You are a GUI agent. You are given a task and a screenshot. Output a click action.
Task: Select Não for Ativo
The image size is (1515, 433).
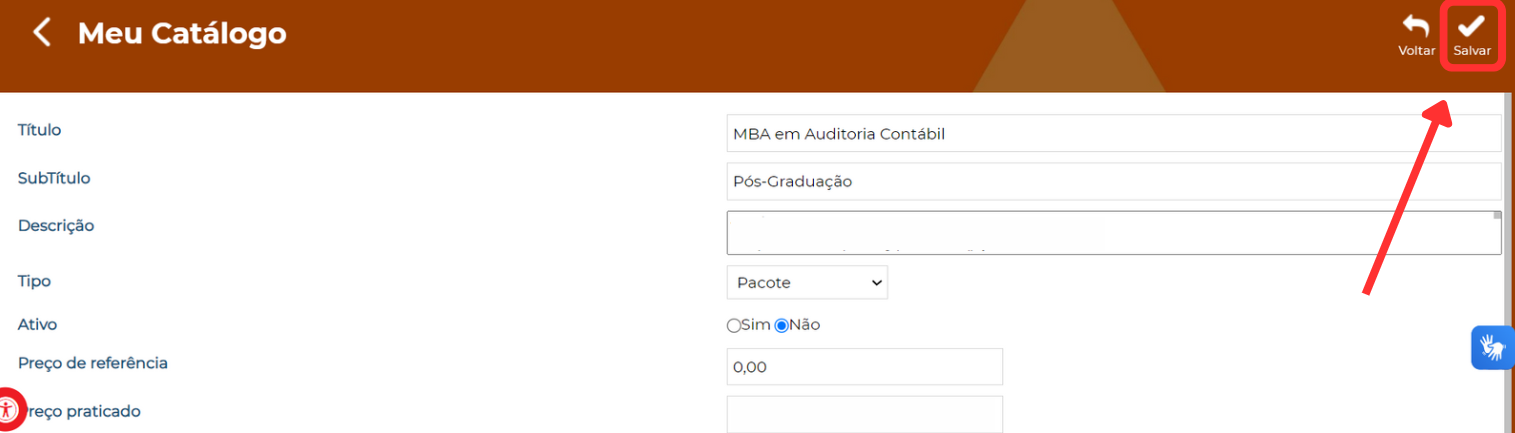pos(782,325)
